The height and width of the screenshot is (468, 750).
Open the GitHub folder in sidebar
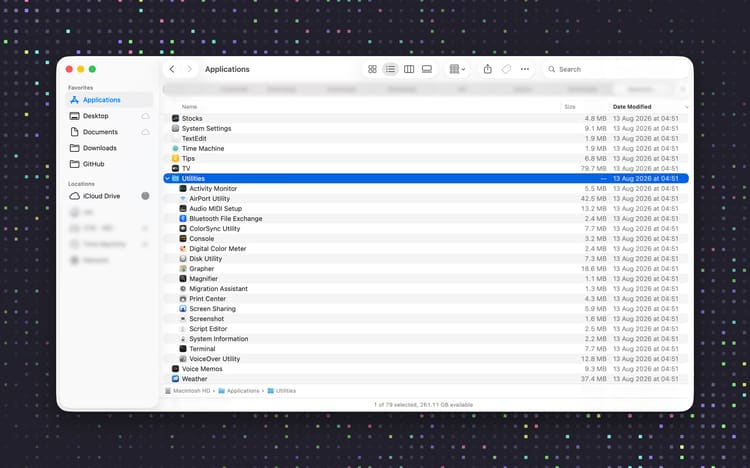click(x=110, y=164)
